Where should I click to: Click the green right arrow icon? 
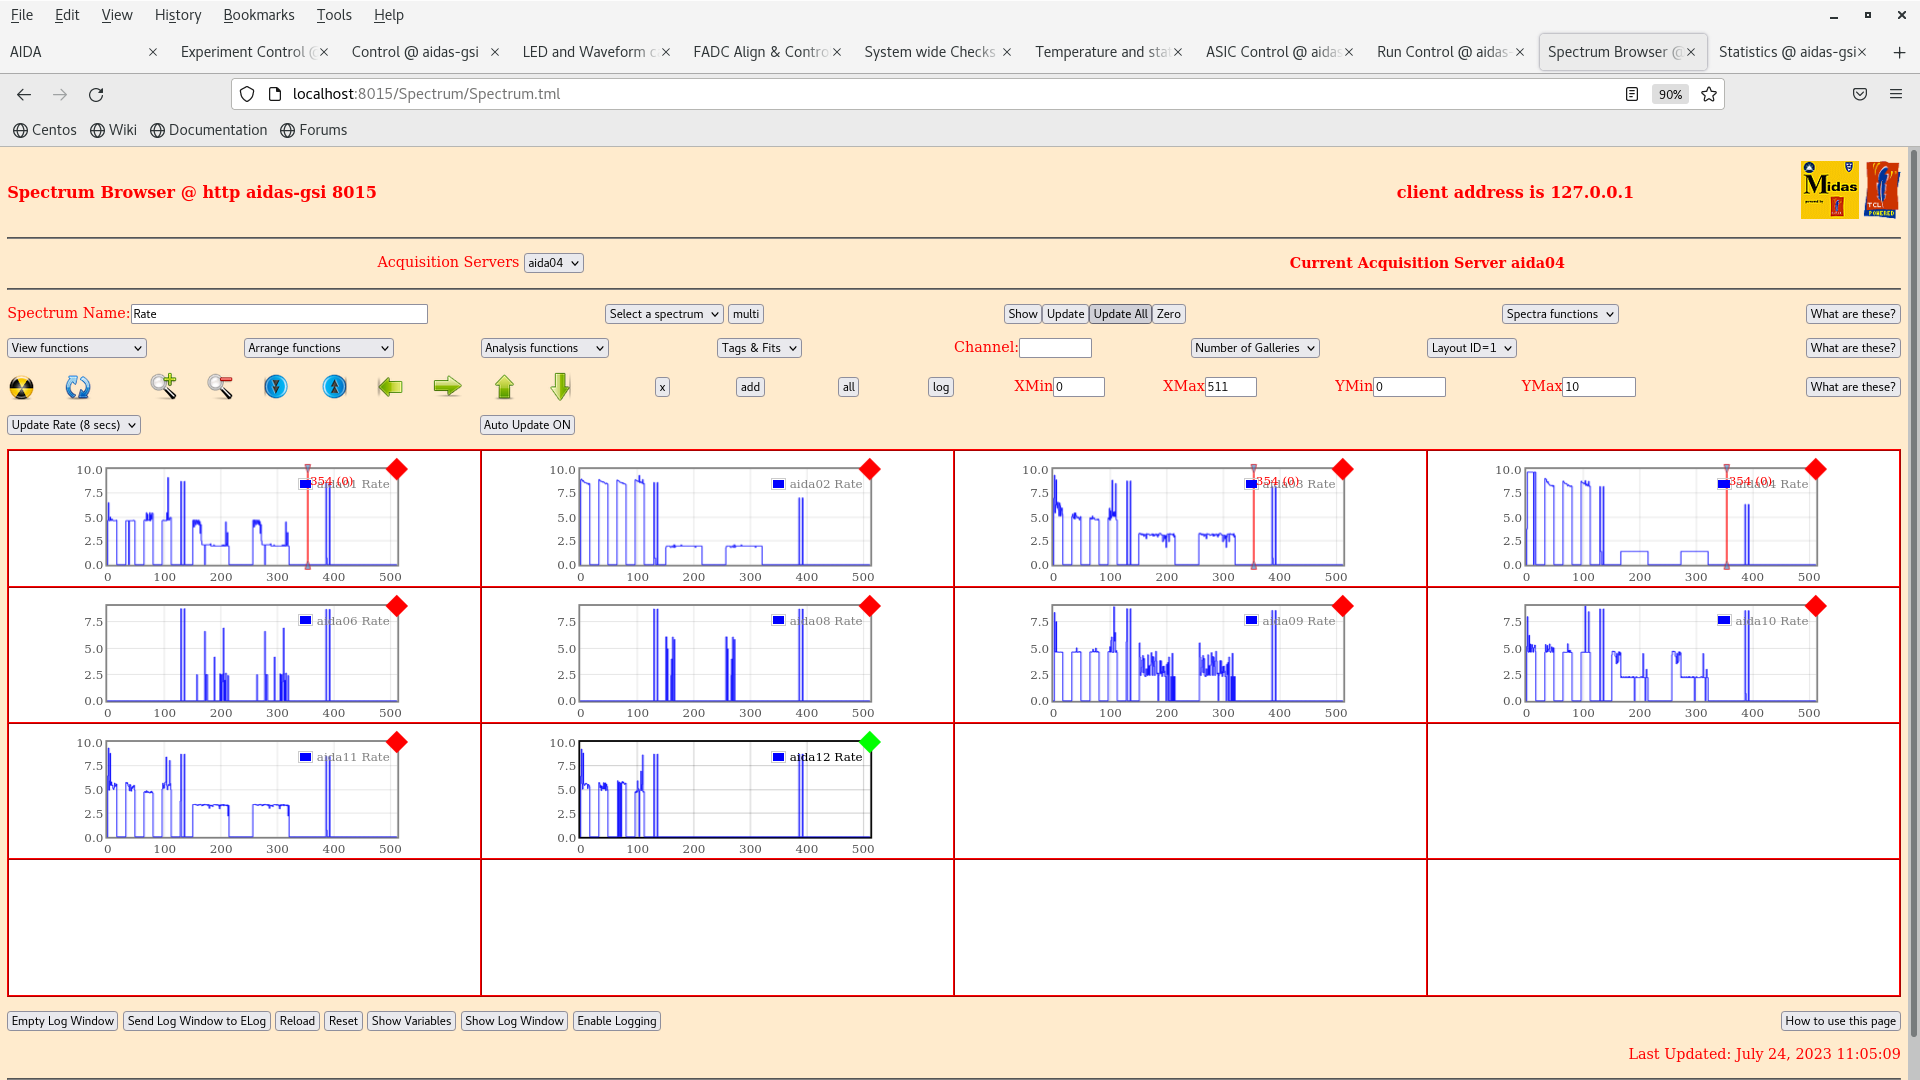(x=447, y=386)
